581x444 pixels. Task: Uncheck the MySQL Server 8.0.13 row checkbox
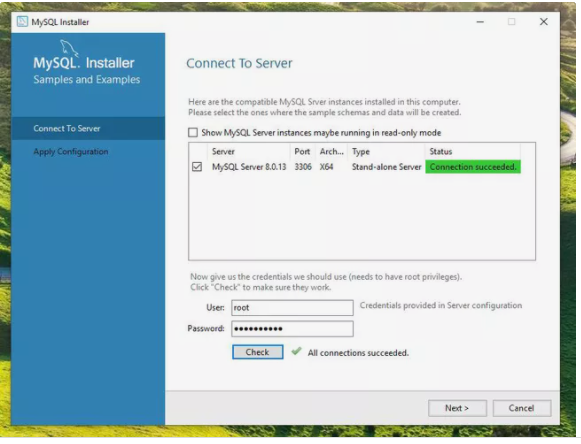pos(197,167)
